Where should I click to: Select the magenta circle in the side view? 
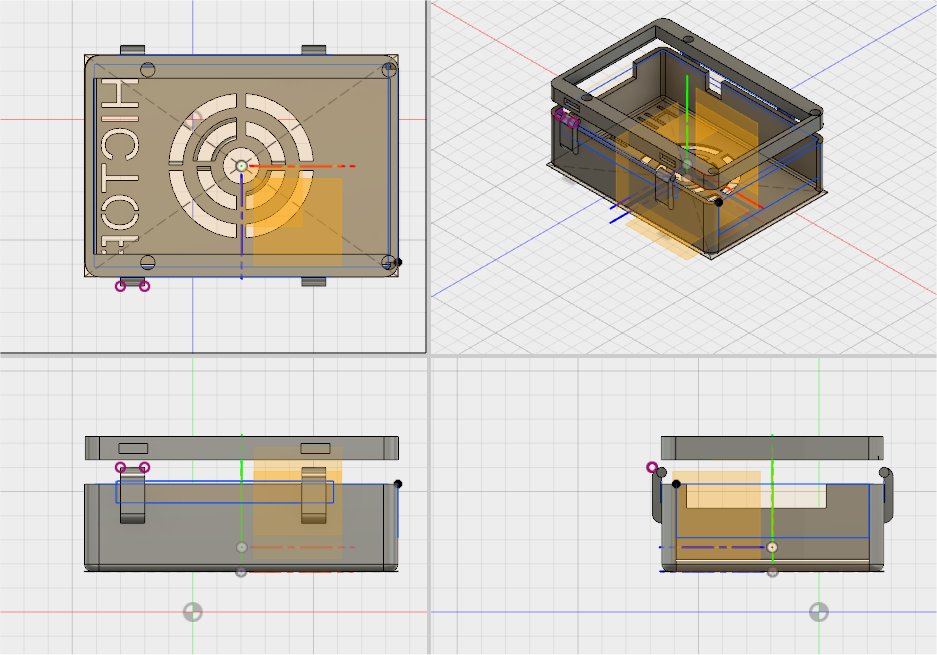653,467
